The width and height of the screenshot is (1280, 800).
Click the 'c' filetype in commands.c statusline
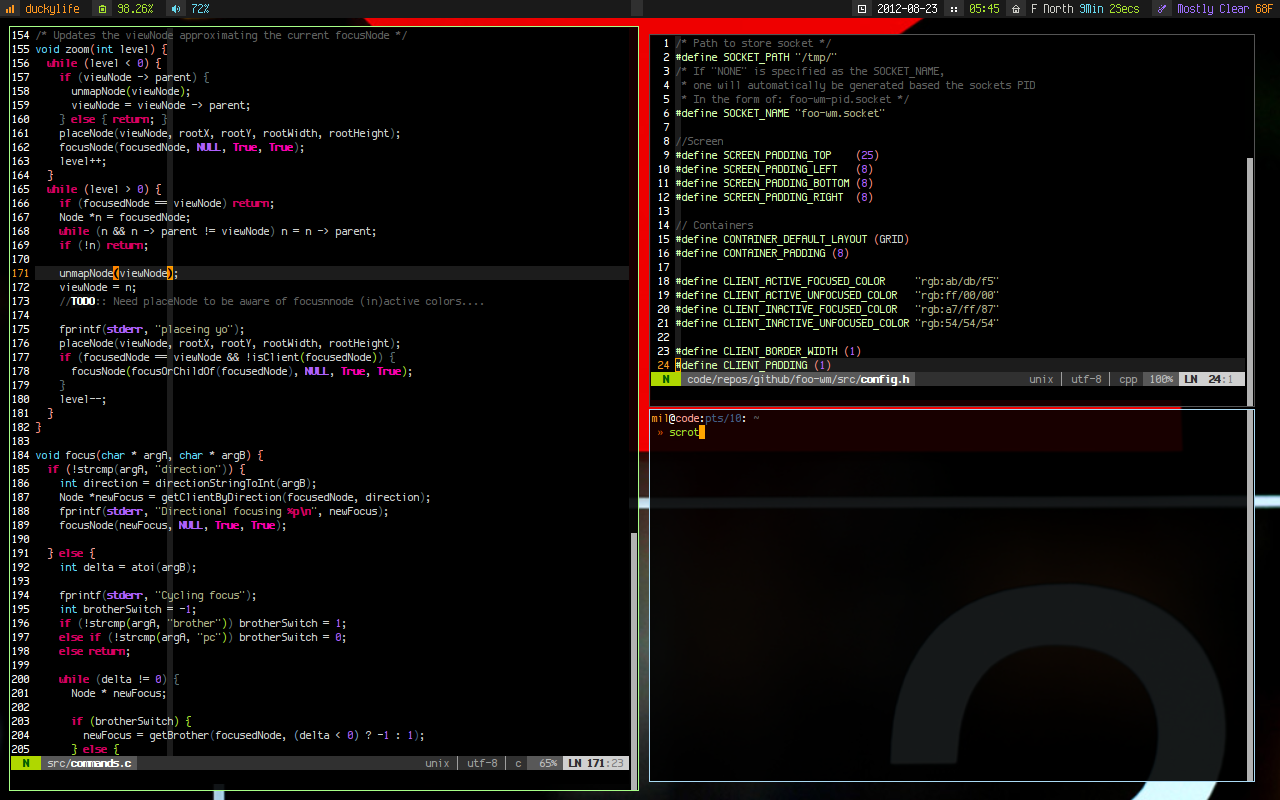click(x=518, y=763)
